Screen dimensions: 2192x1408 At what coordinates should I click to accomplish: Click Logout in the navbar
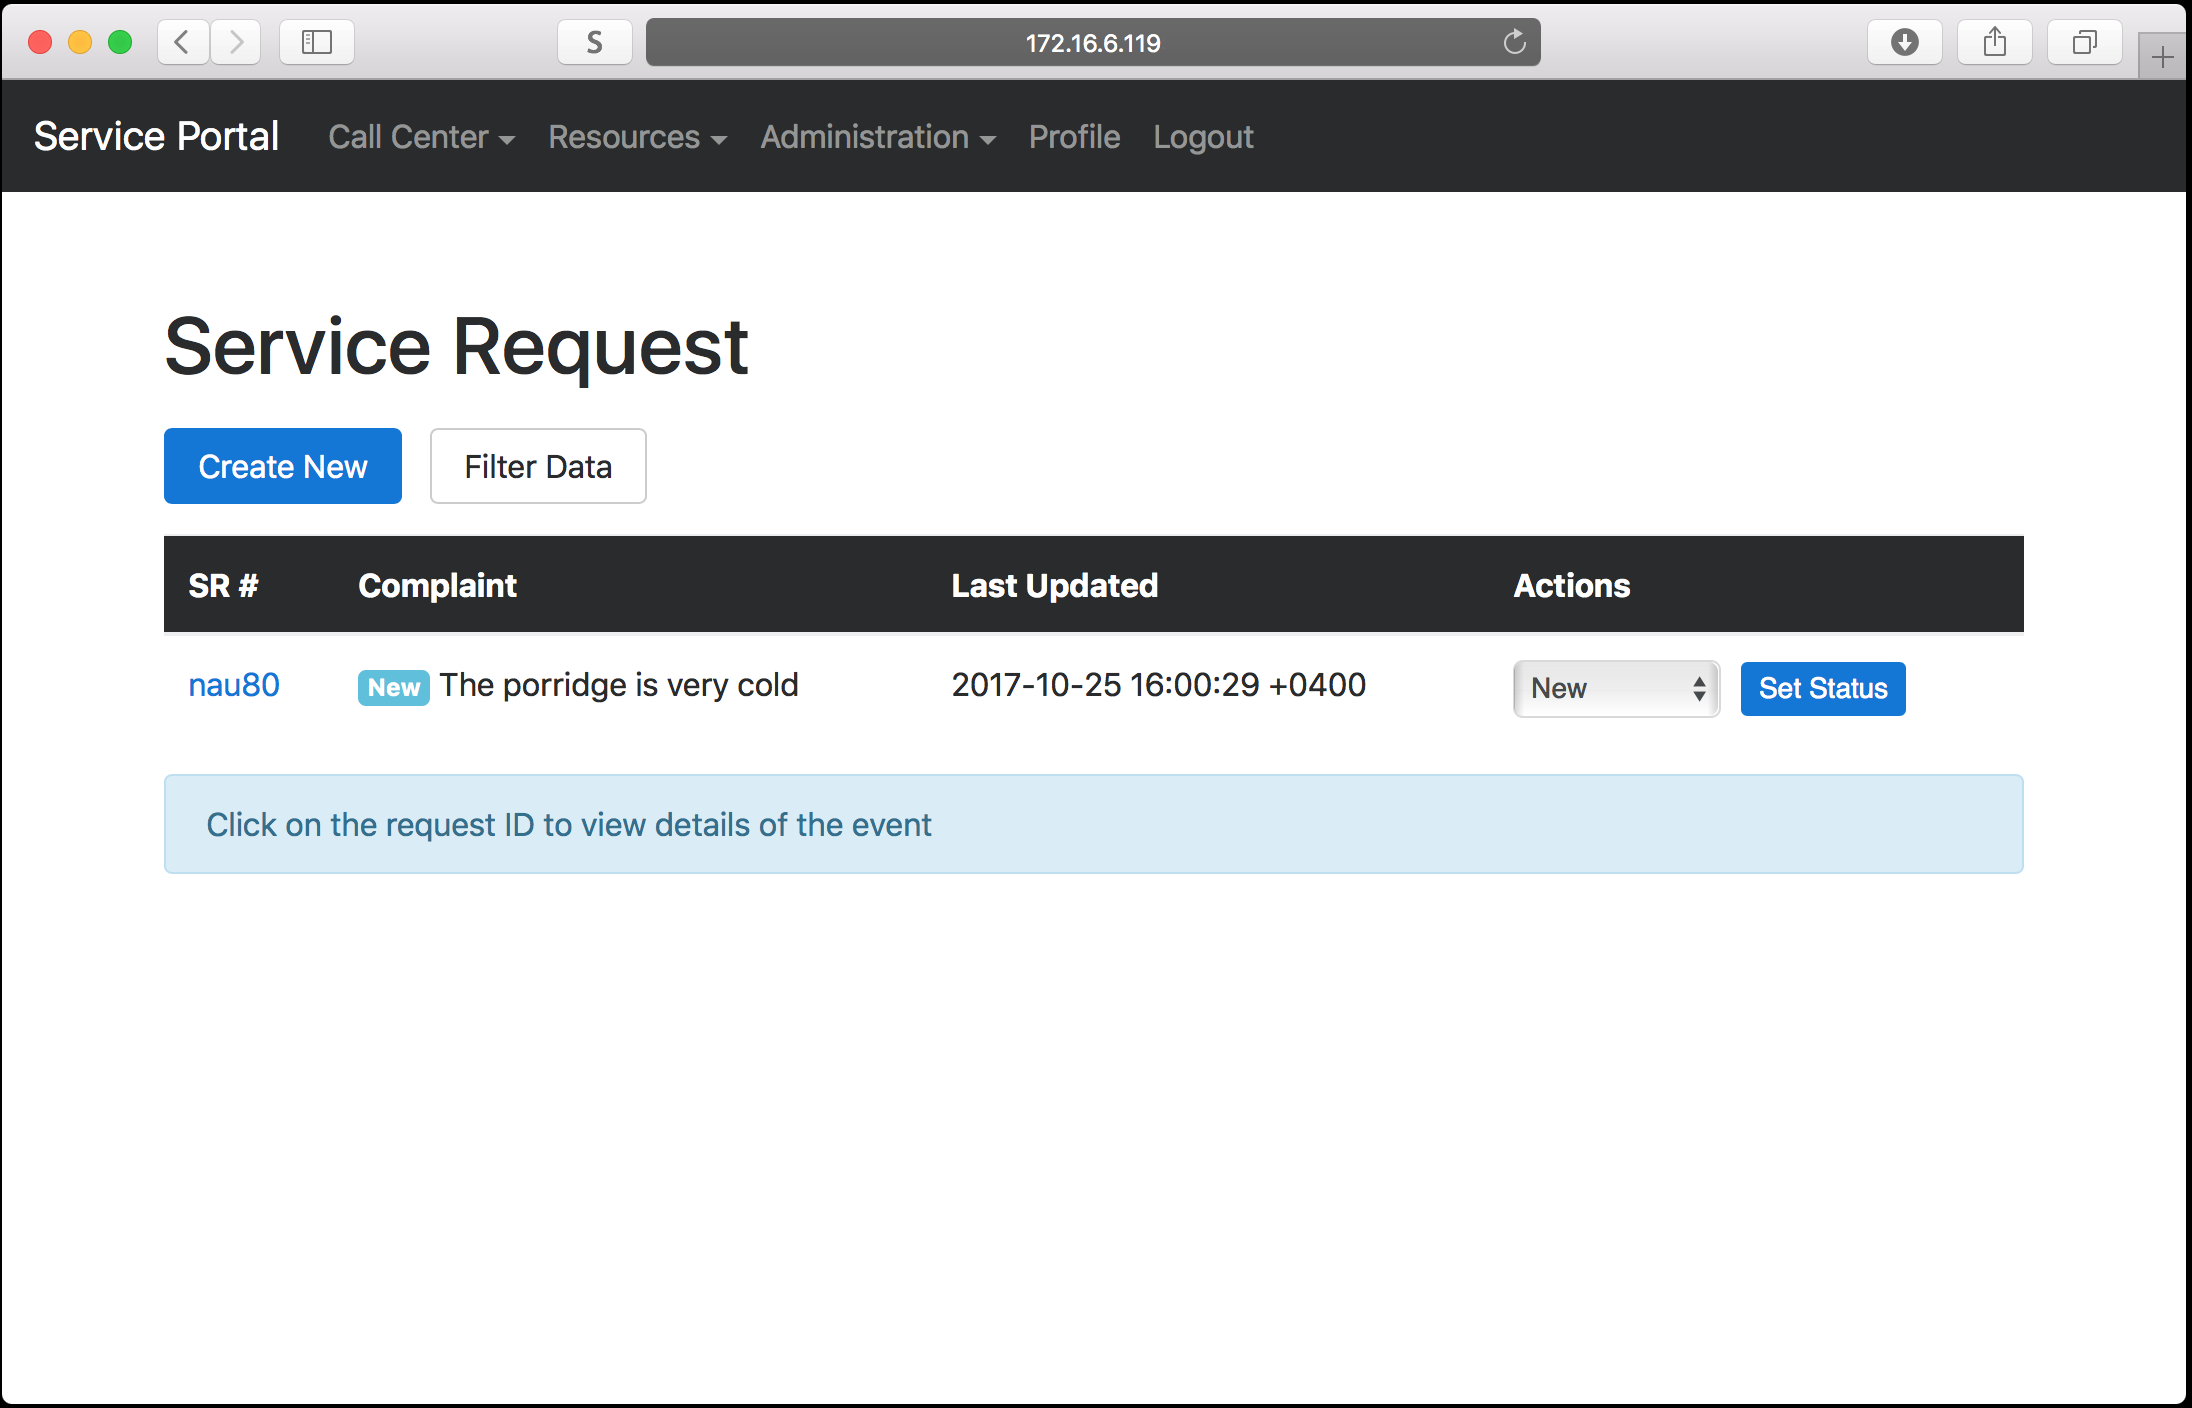[1202, 137]
